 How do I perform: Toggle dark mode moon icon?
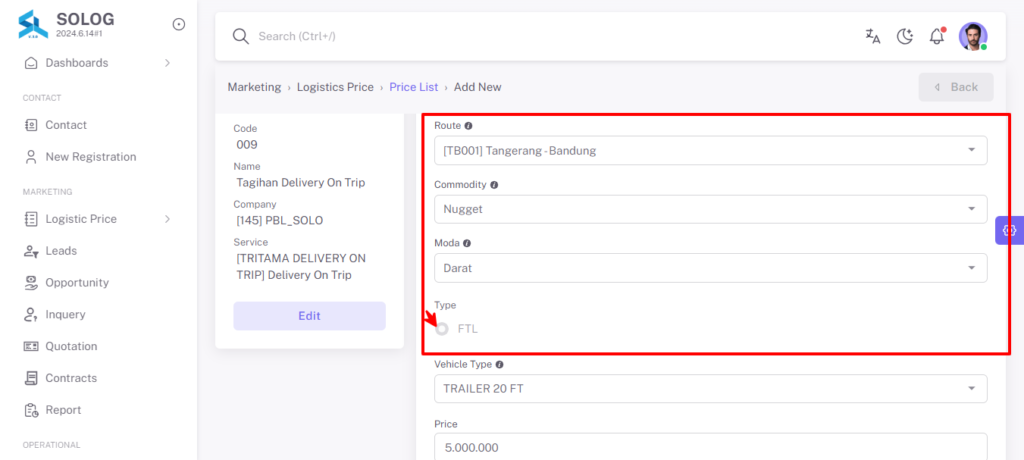point(904,37)
